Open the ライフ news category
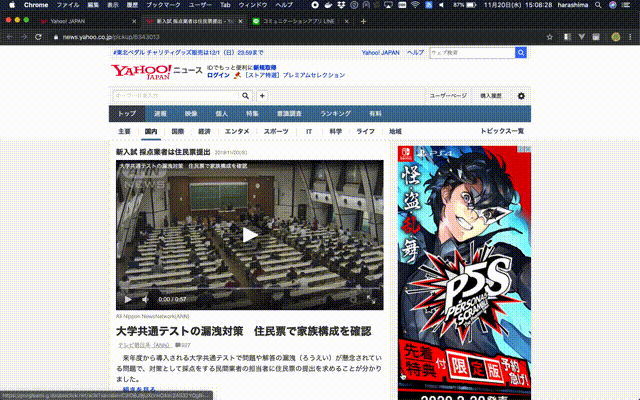Image resolution: width=640 pixels, height=400 pixels. [365, 131]
